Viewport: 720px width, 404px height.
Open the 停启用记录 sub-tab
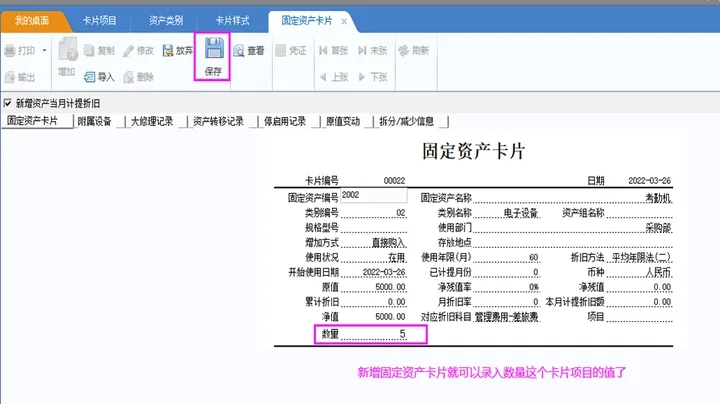pyautogui.click(x=285, y=121)
